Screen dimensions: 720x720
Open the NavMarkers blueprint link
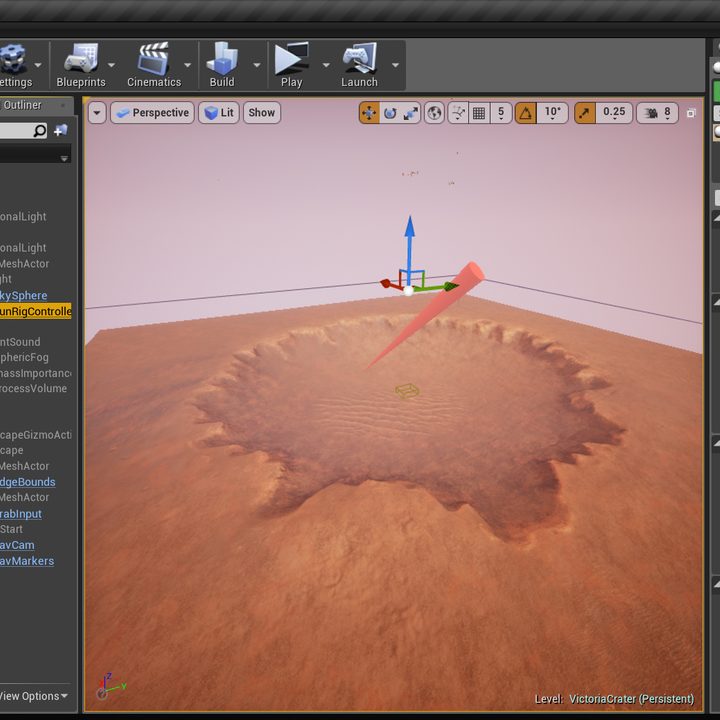[x=27, y=561]
